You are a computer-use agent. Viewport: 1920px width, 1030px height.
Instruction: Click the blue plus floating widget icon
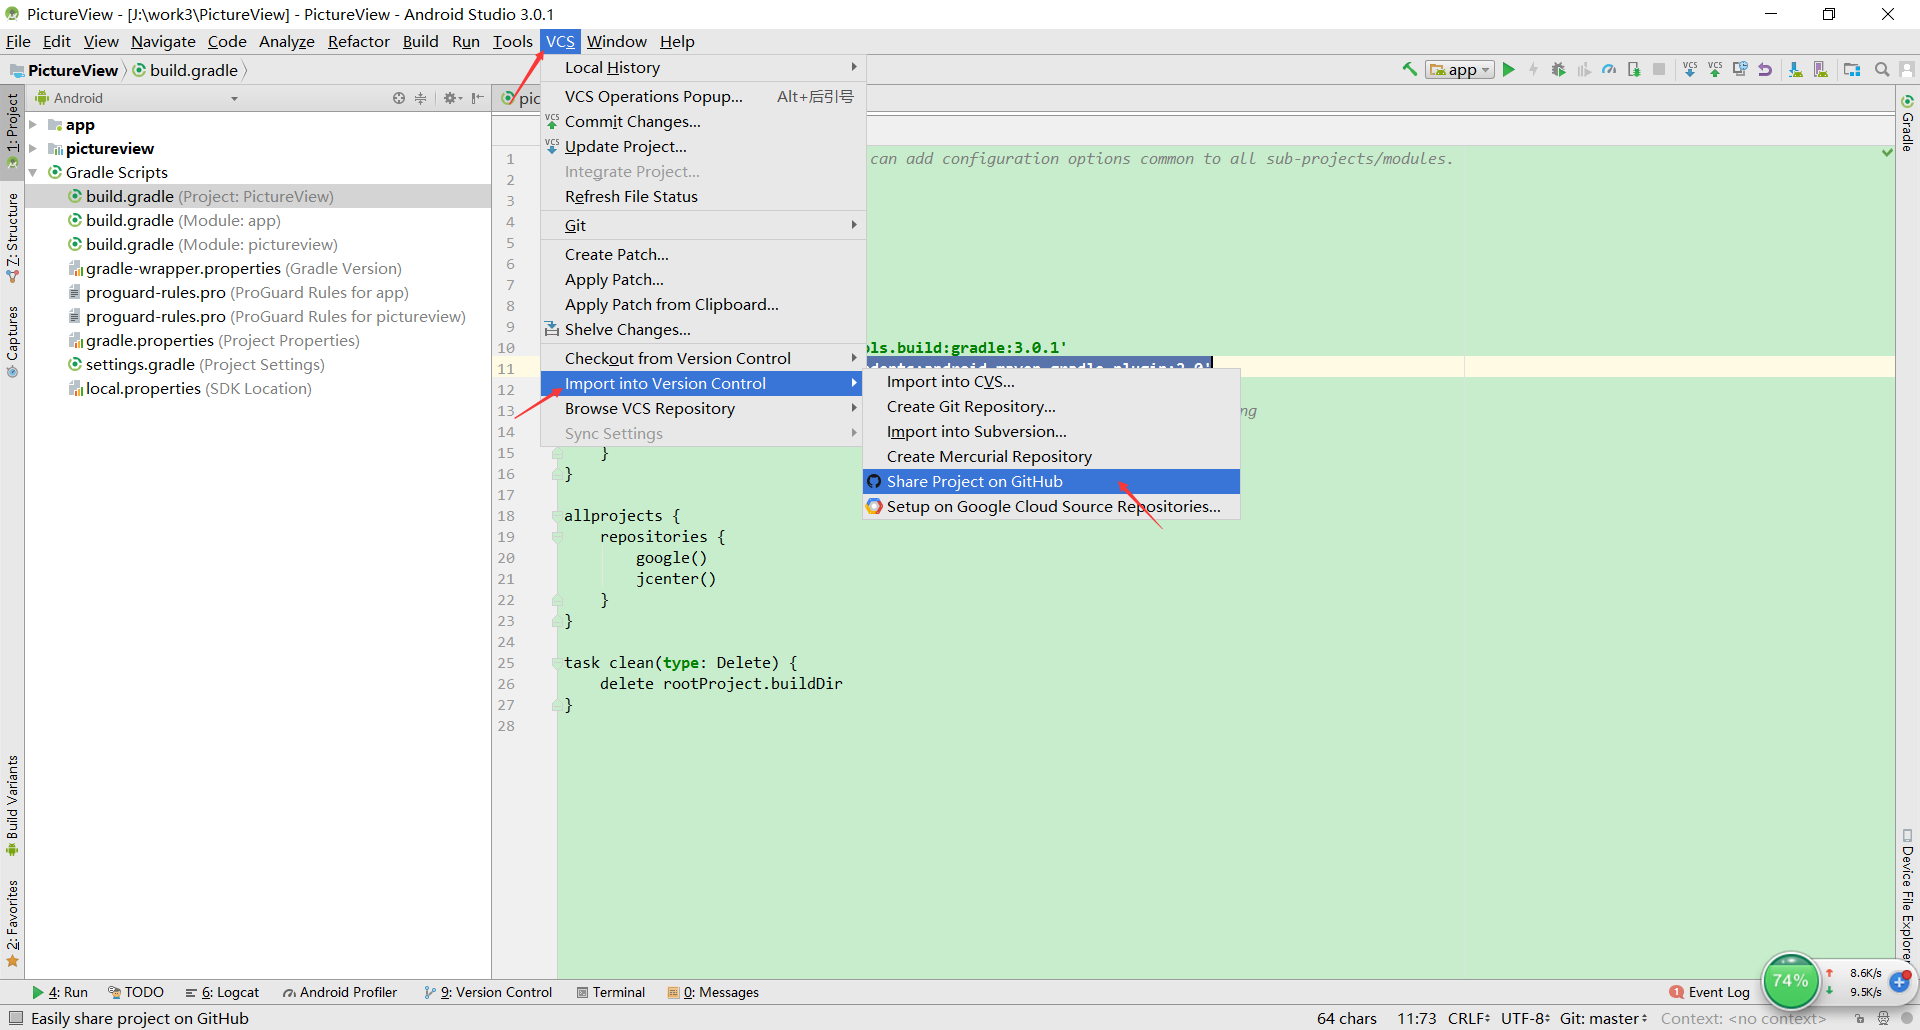1900,982
